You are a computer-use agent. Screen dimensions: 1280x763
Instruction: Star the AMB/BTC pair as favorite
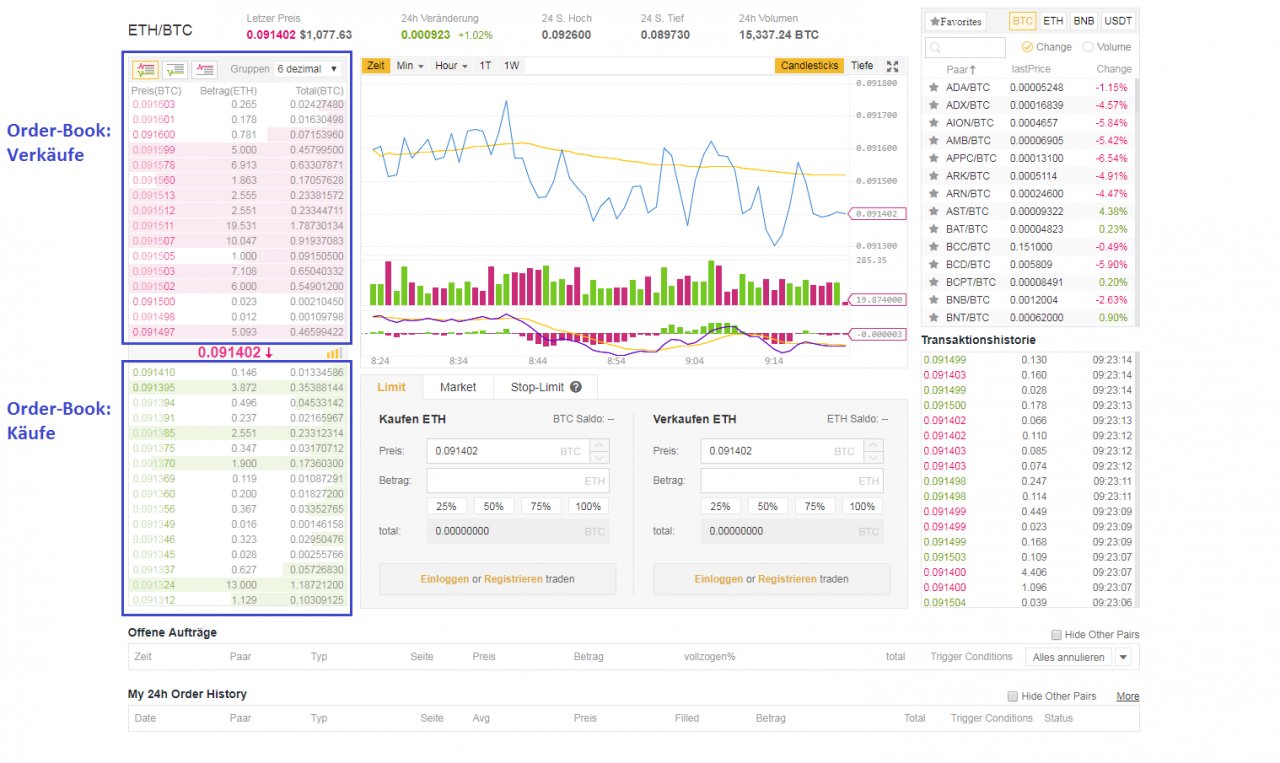(933, 140)
